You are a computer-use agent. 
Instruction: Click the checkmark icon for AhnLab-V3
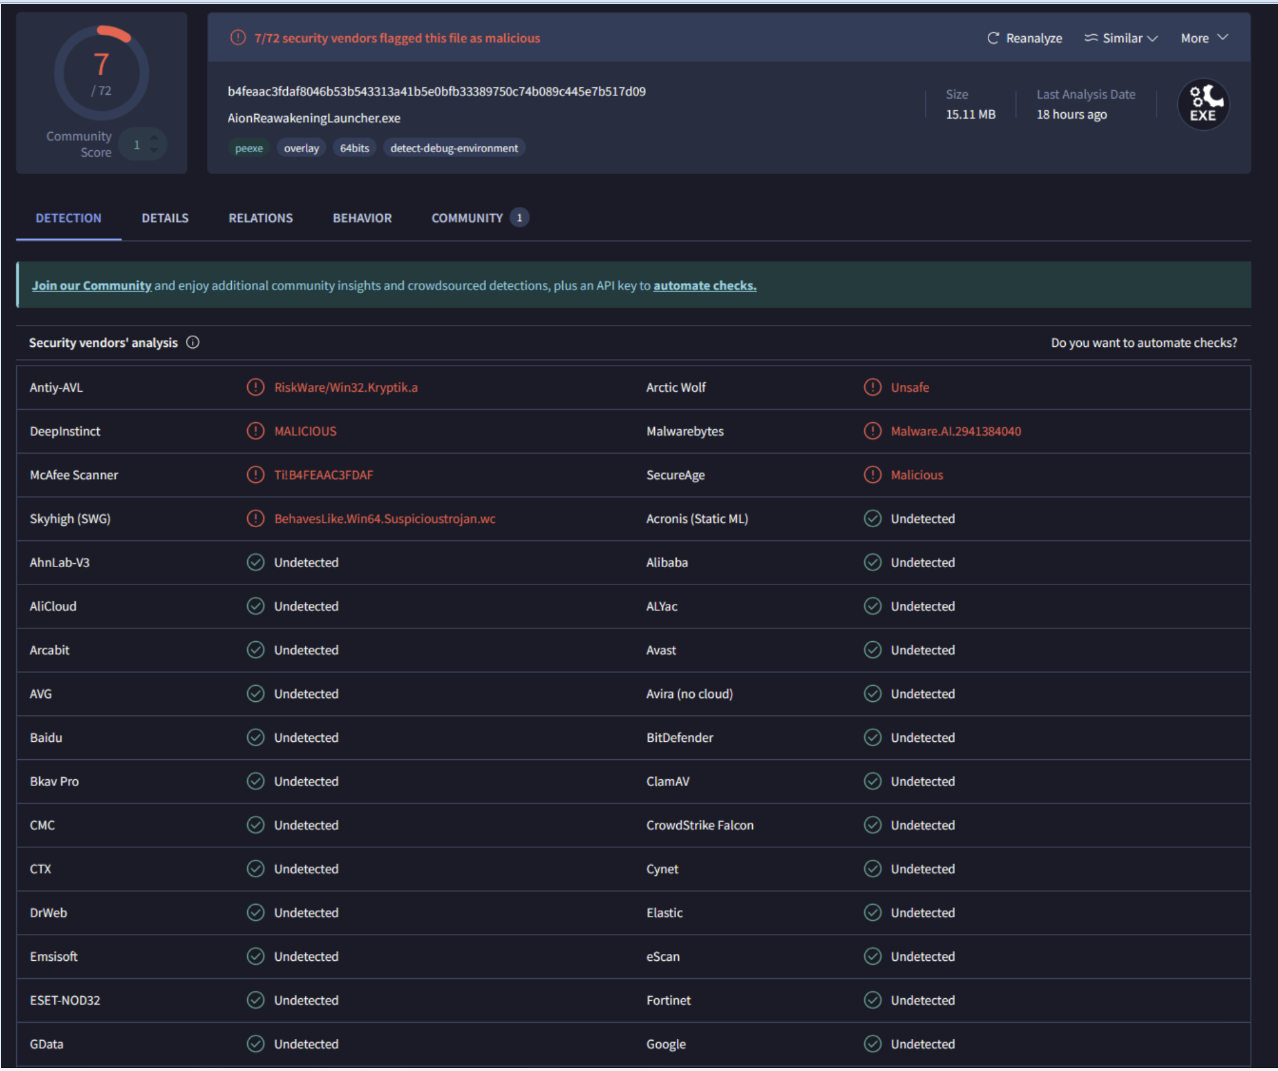[x=256, y=562]
